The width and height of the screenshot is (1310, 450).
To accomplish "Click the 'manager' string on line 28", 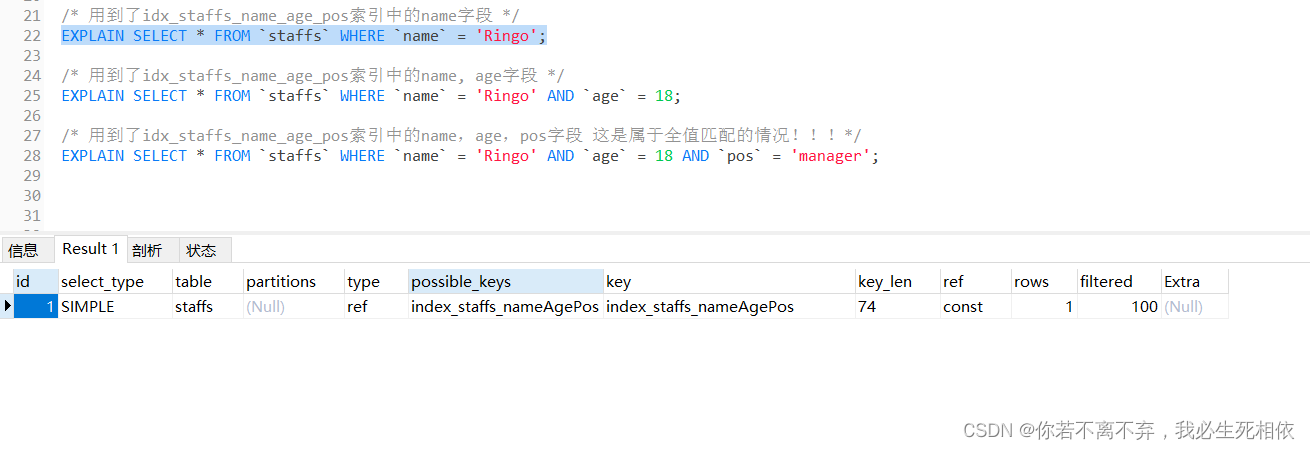I will point(833,156).
